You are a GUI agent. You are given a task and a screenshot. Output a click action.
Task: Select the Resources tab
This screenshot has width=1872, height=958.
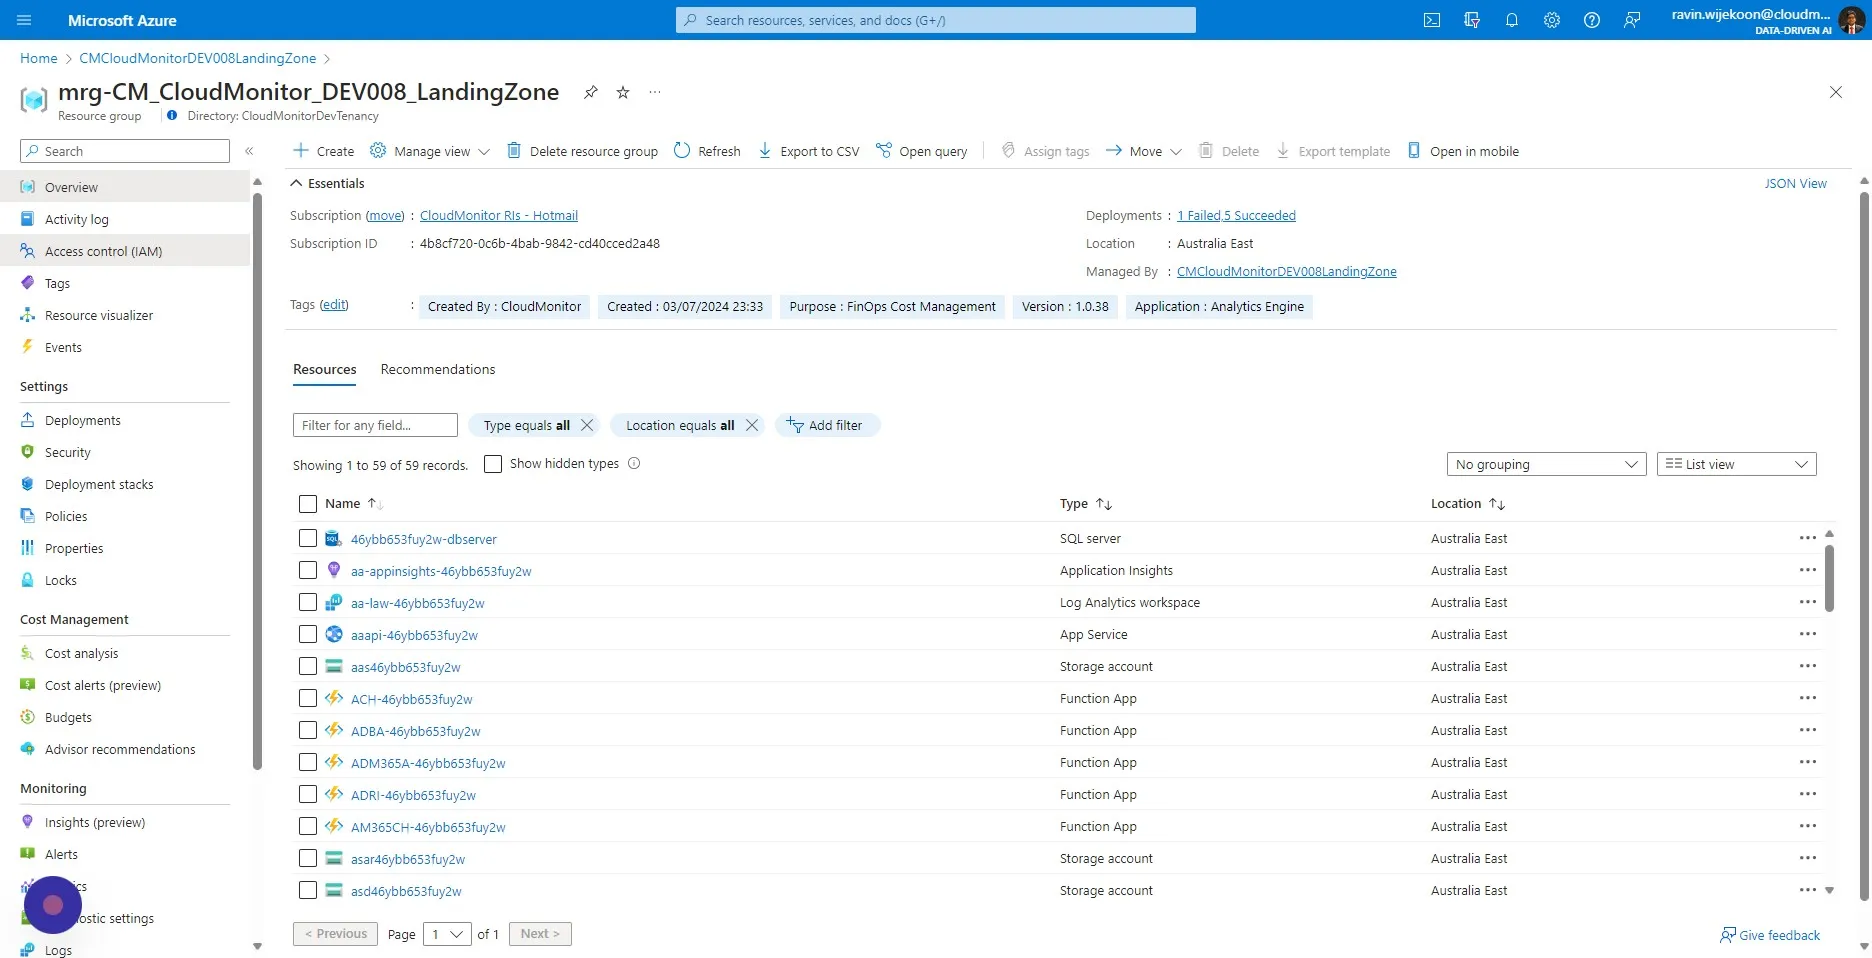point(324,369)
